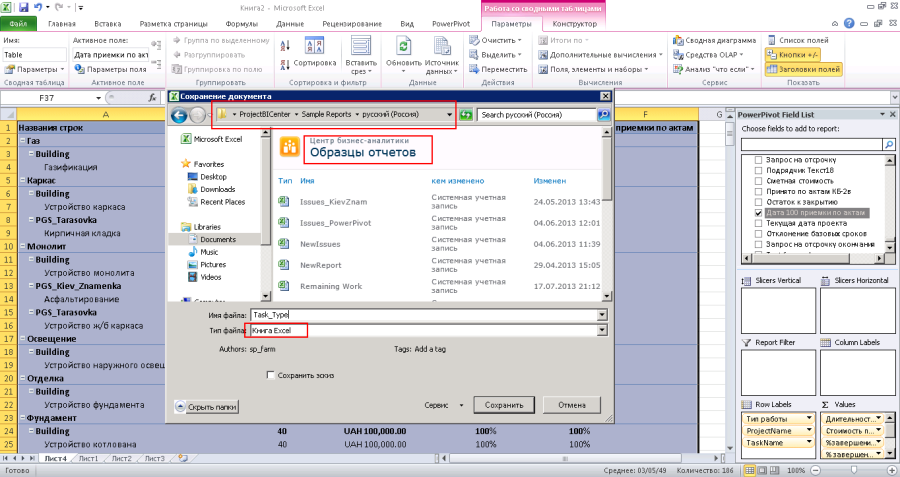Switch to the PowerPivot ribbon tab
The image size is (900, 477).
(451, 24)
